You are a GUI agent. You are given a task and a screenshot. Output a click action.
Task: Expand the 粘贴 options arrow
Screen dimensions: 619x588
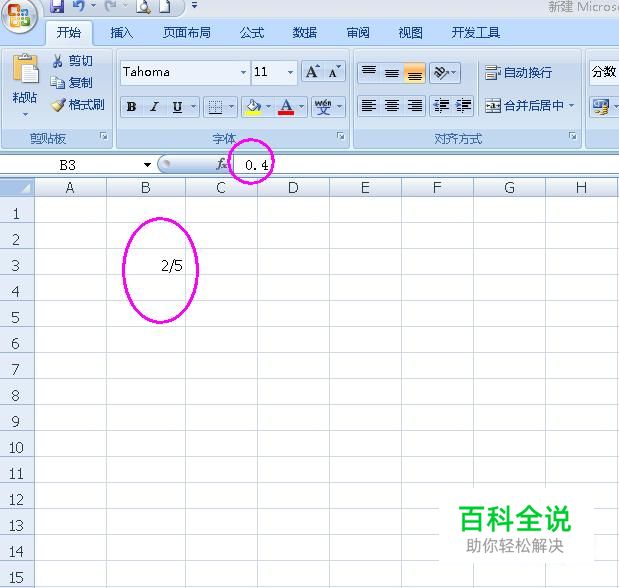point(25,115)
